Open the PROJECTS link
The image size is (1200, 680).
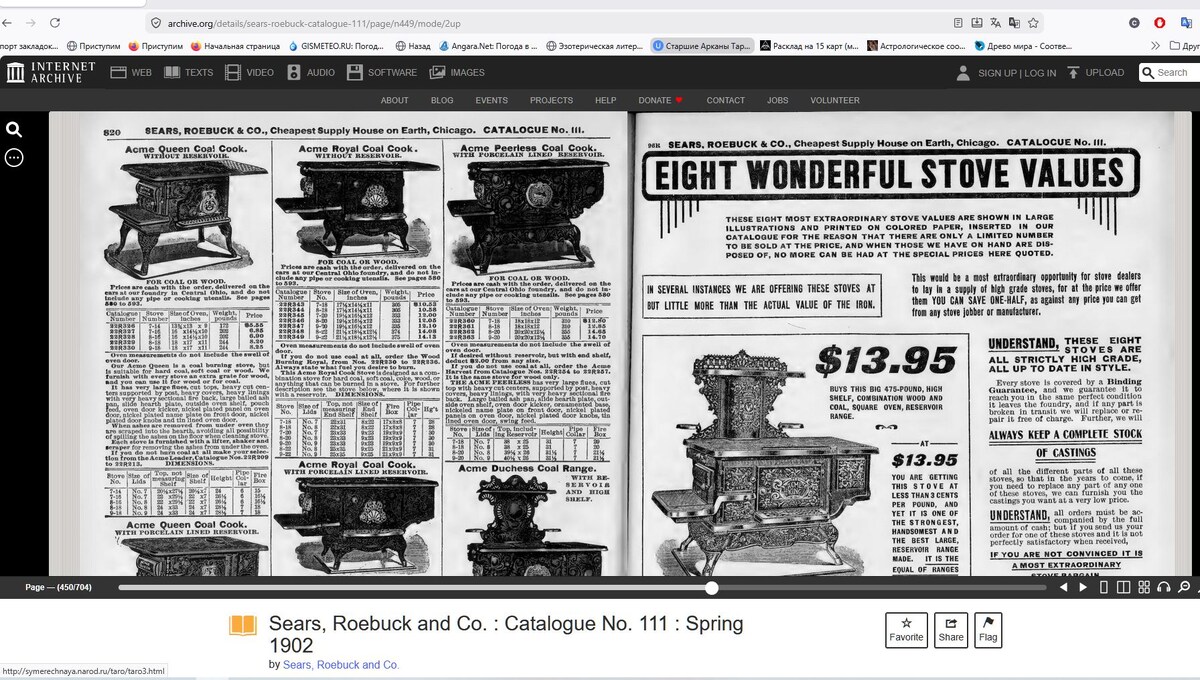click(x=551, y=100)
